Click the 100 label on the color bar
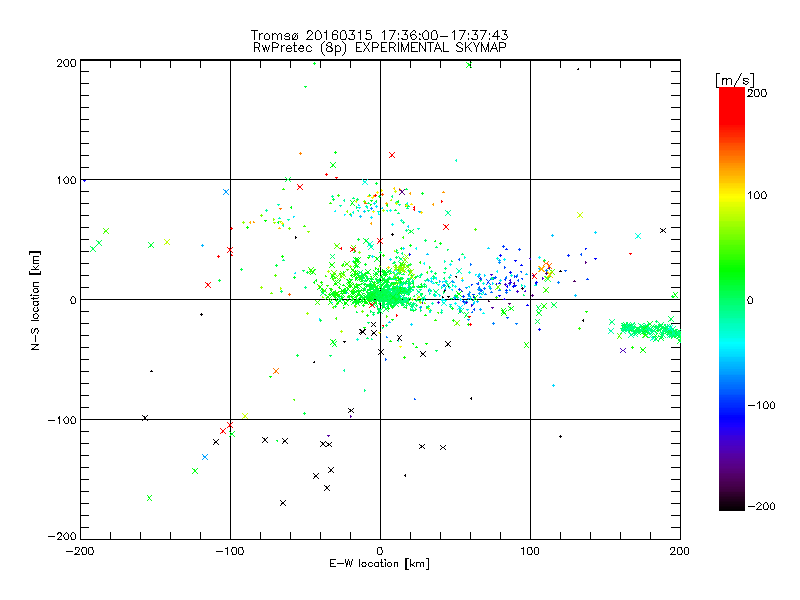 757,195
